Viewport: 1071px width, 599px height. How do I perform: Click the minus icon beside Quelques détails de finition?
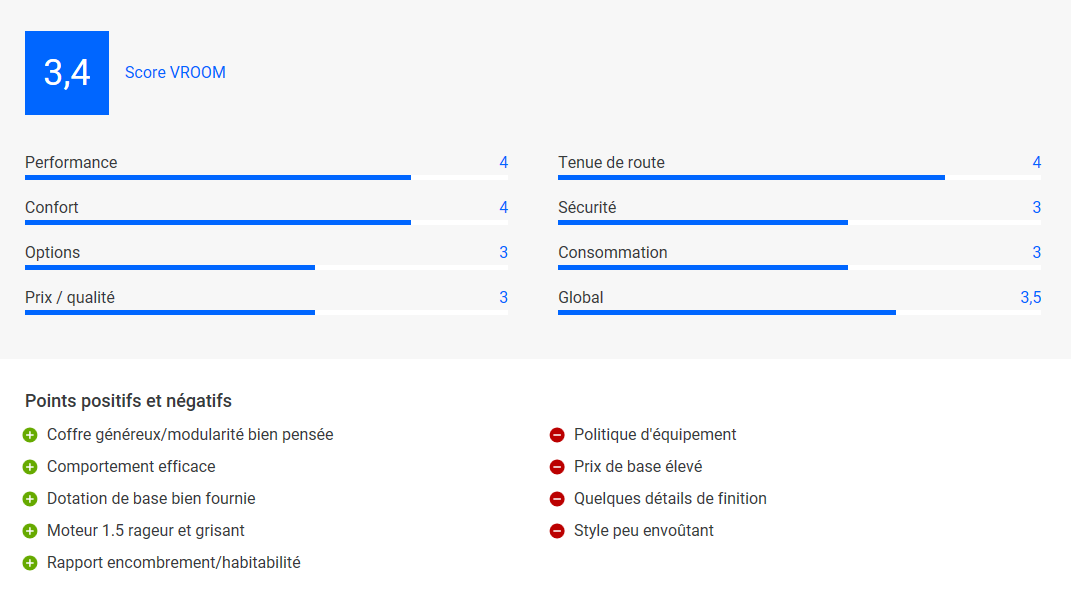[557, 499]
